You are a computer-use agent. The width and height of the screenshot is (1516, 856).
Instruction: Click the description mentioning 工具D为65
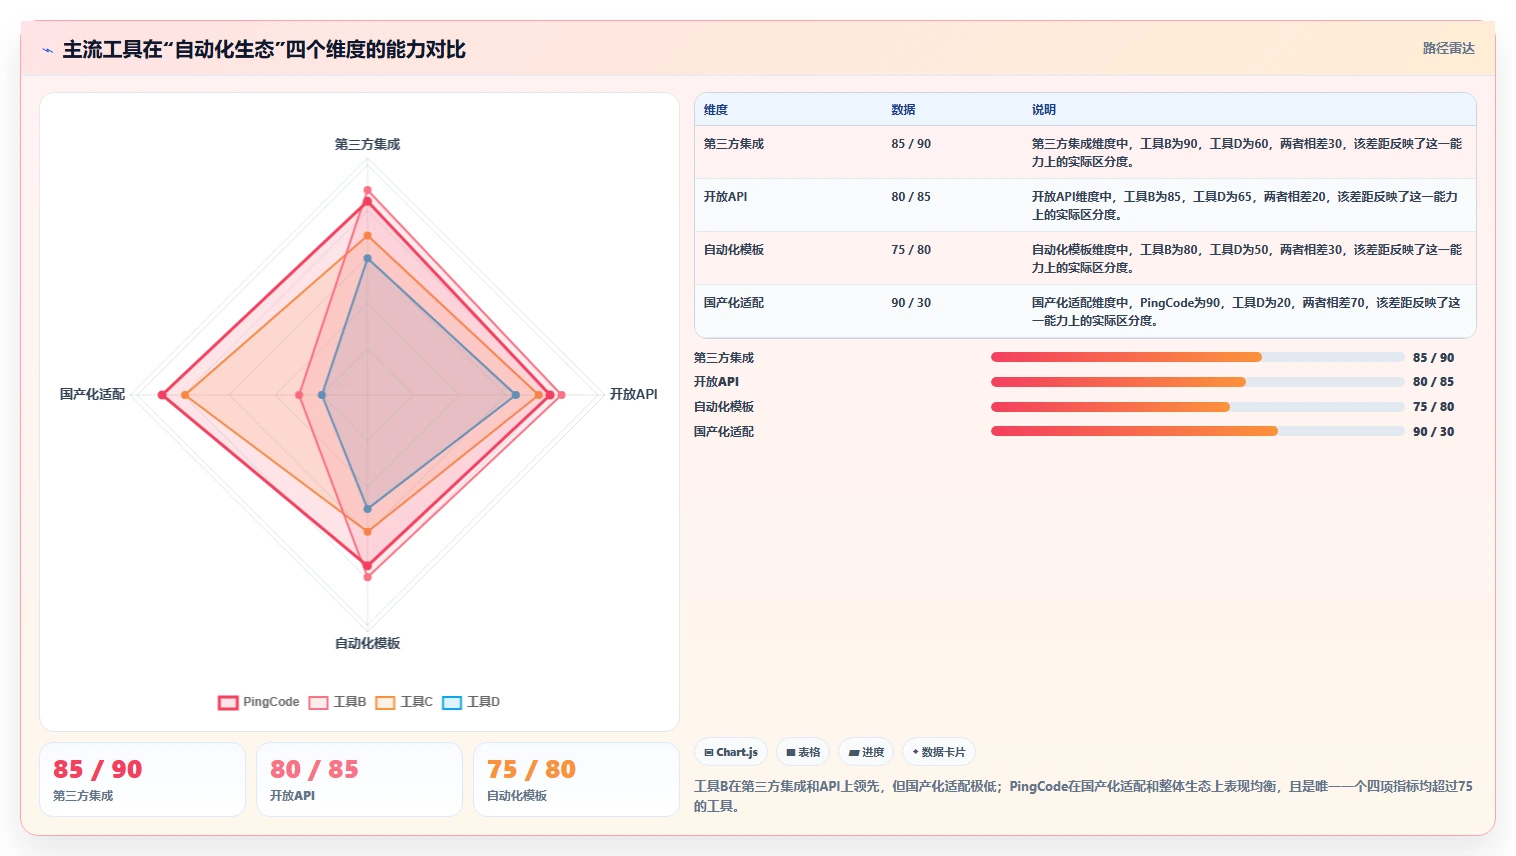(x=1245, y=206)
